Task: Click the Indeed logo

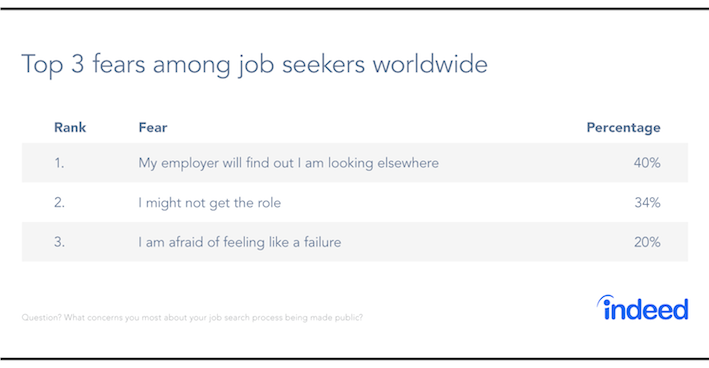Action: click(x=643, y=308)
